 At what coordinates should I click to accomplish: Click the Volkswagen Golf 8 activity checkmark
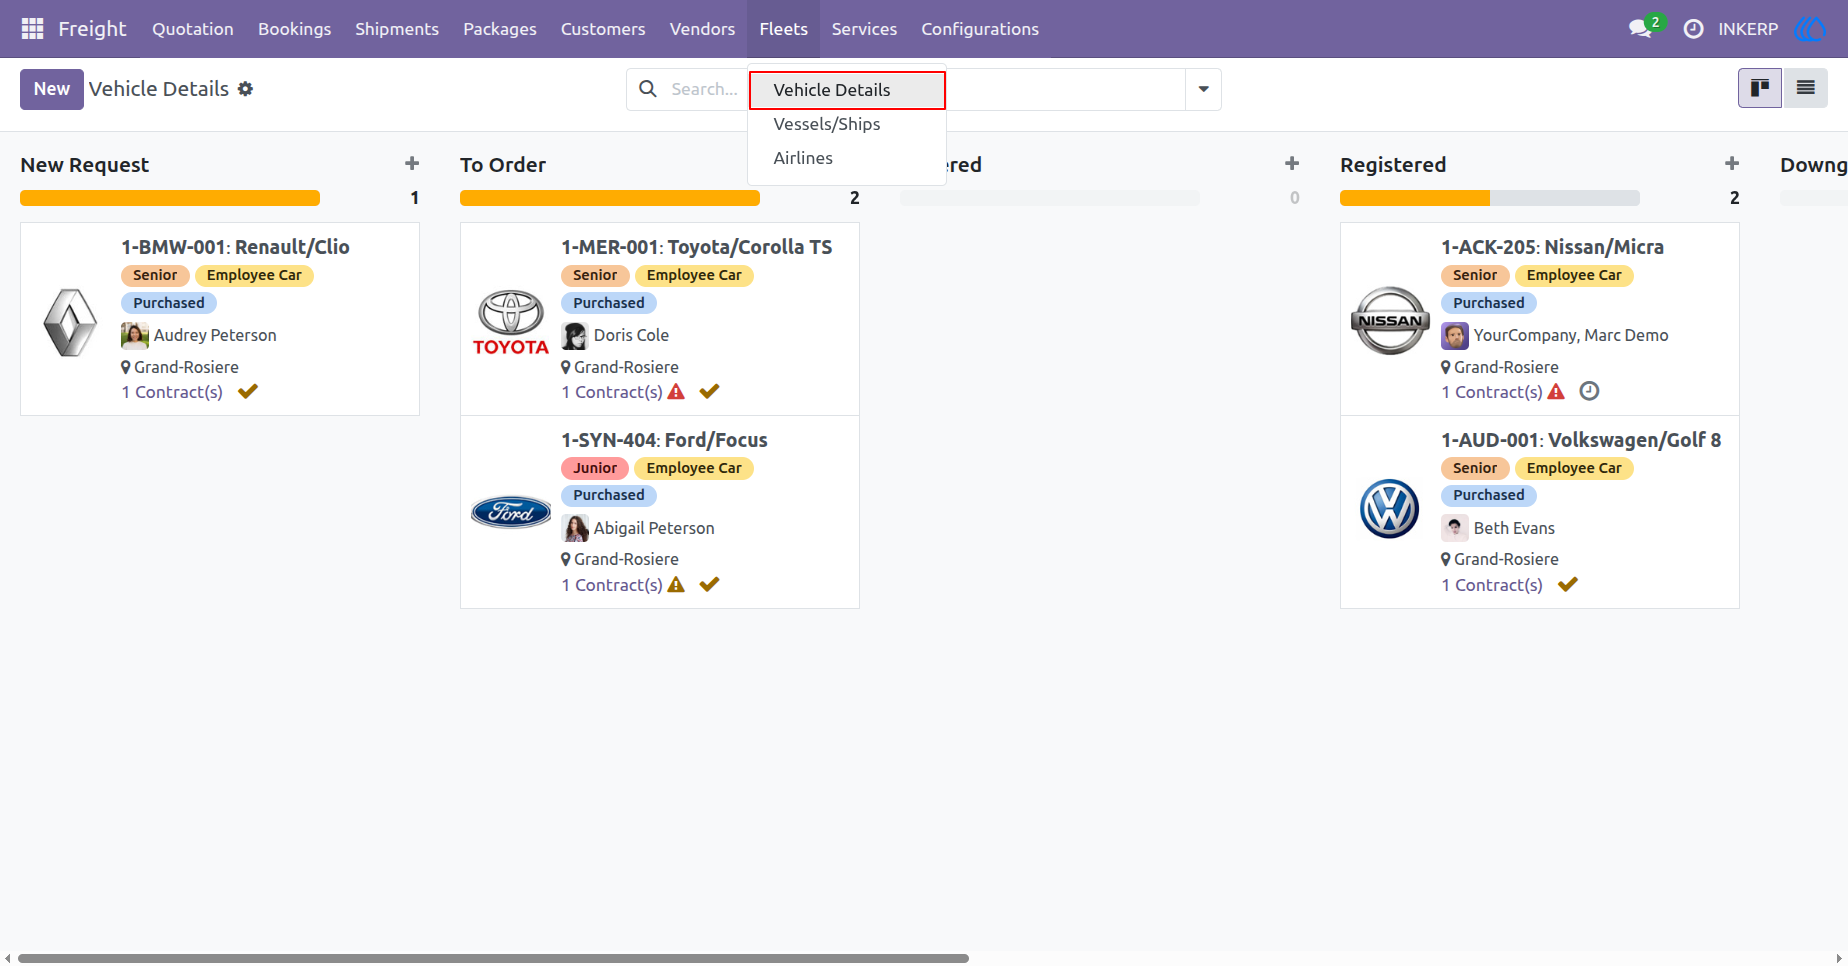point(1568,584)
